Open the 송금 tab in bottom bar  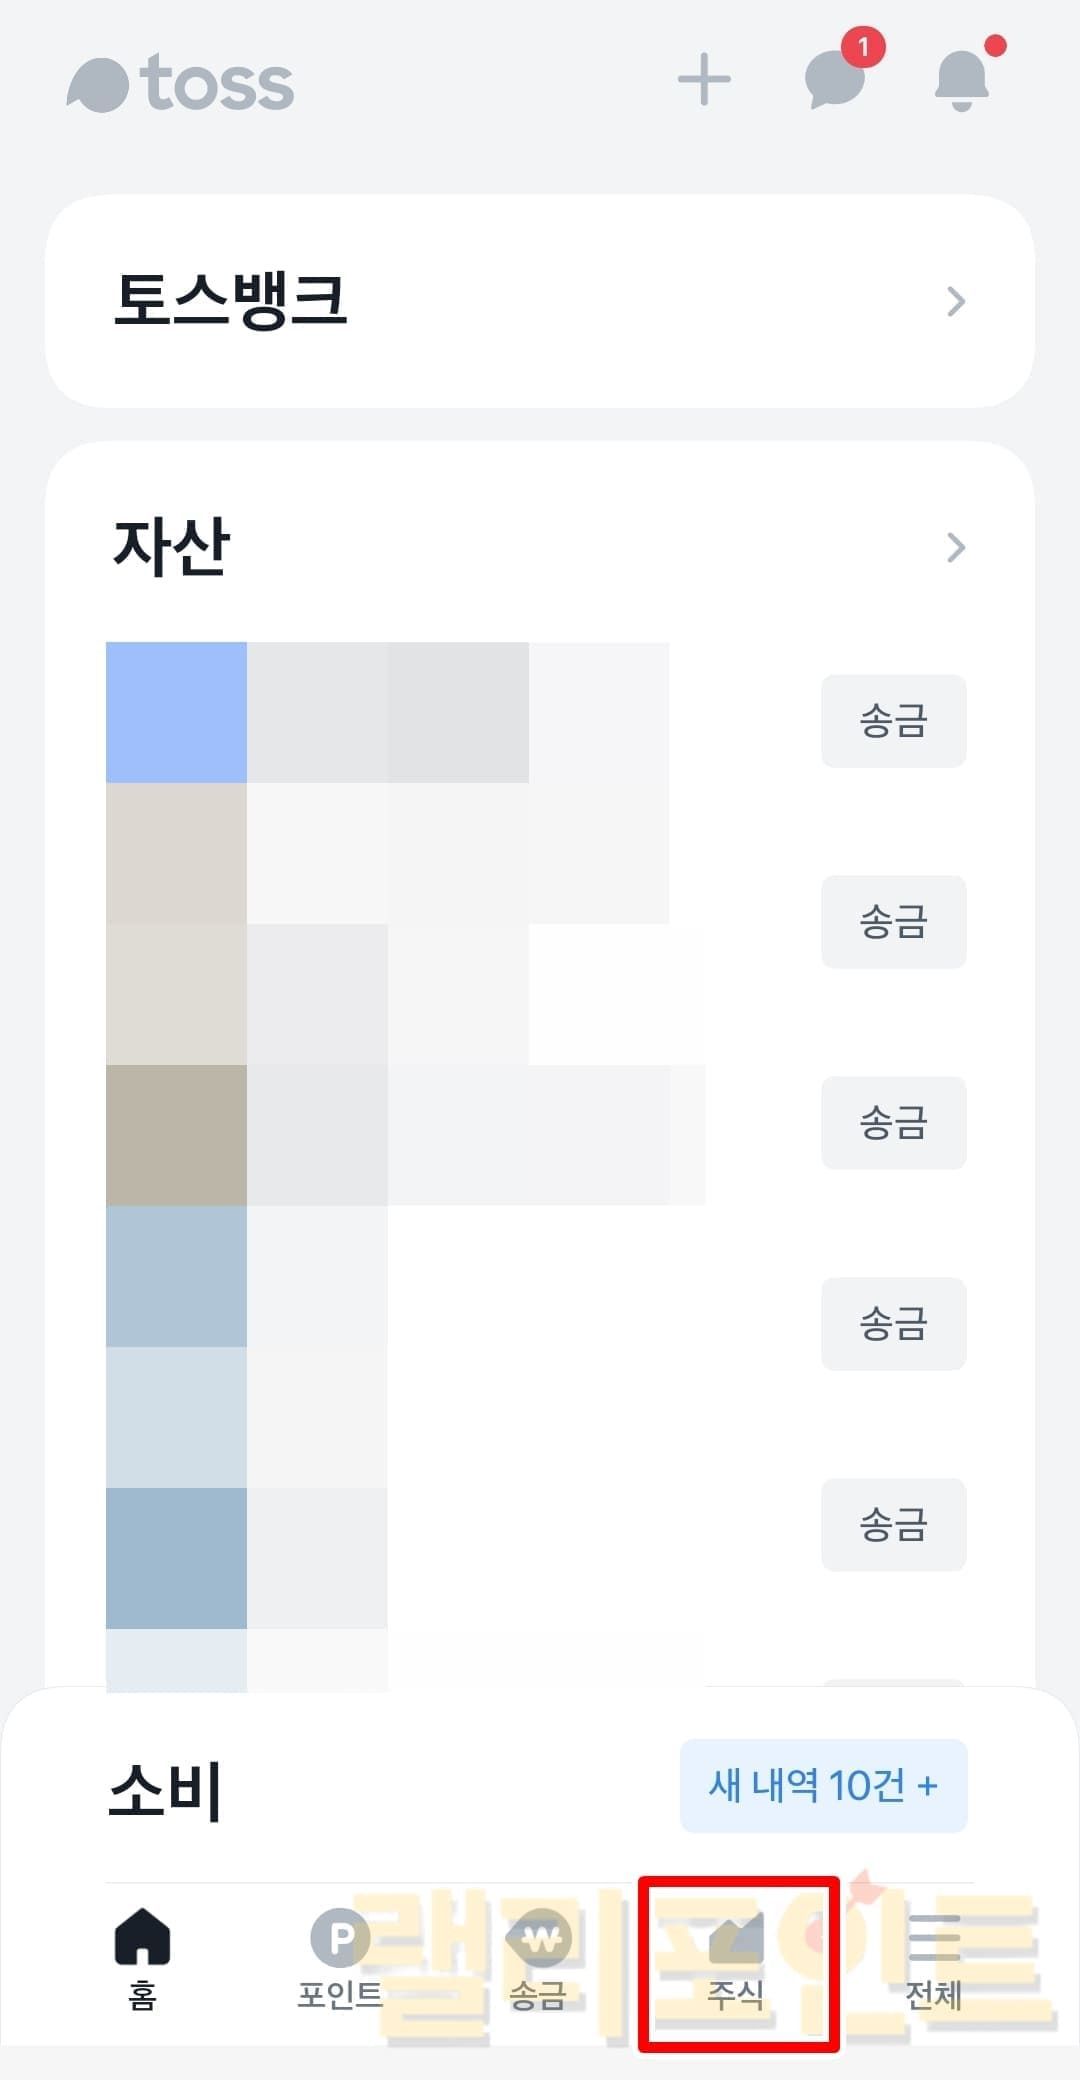pos(540,1958)
